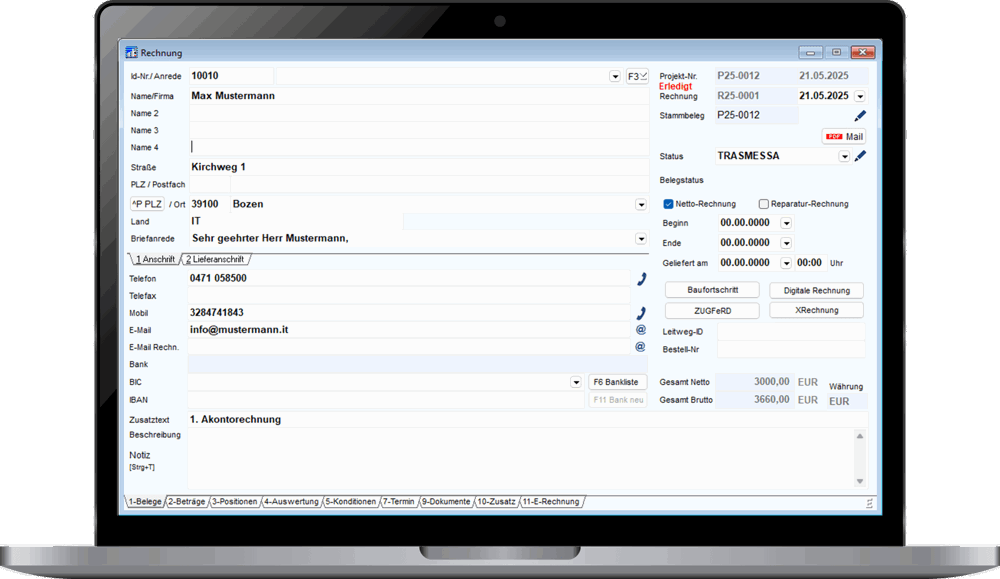Dial the Mobil number via phone icon
The height and width of the screenshot is (579, 1000).
pyautogui.click(x=641, y=313)
